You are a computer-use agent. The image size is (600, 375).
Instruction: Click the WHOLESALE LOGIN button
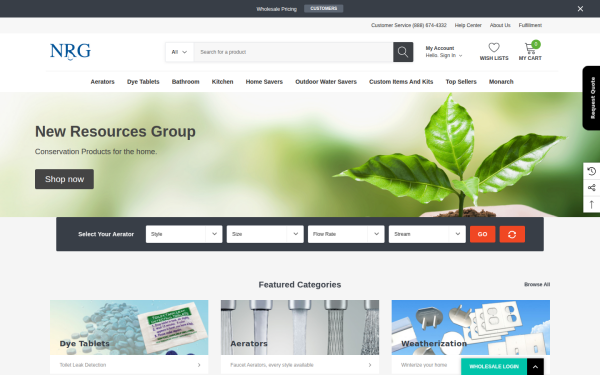(494, 367)
